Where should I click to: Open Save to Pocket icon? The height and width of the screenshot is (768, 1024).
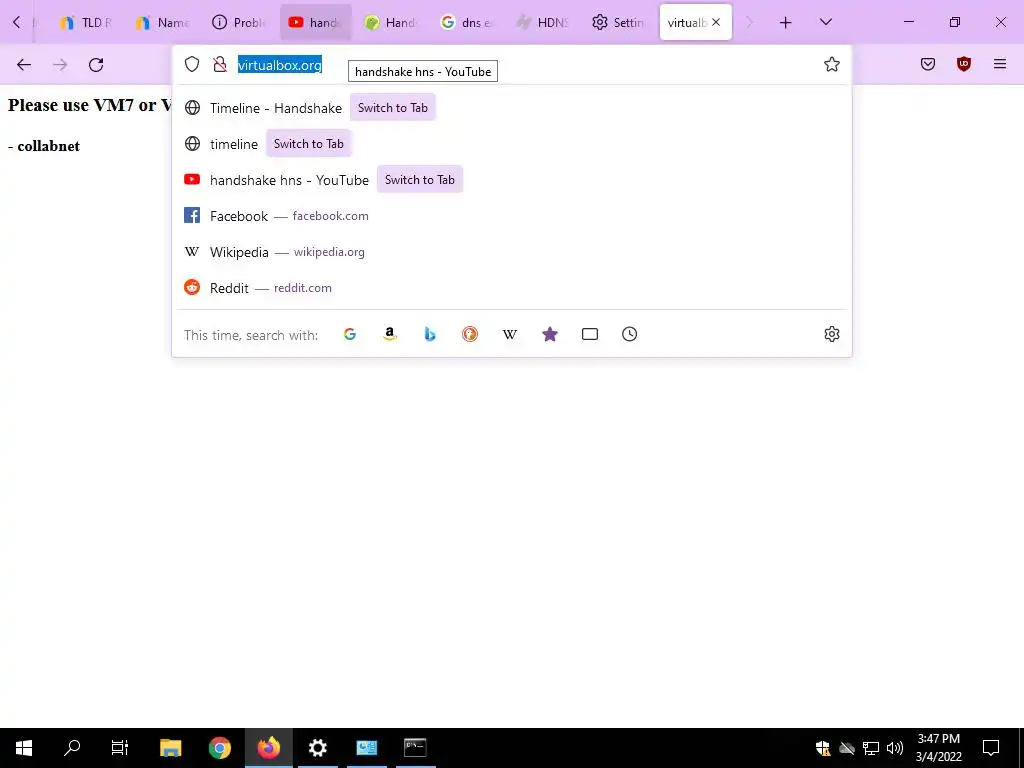coord(928,64)
